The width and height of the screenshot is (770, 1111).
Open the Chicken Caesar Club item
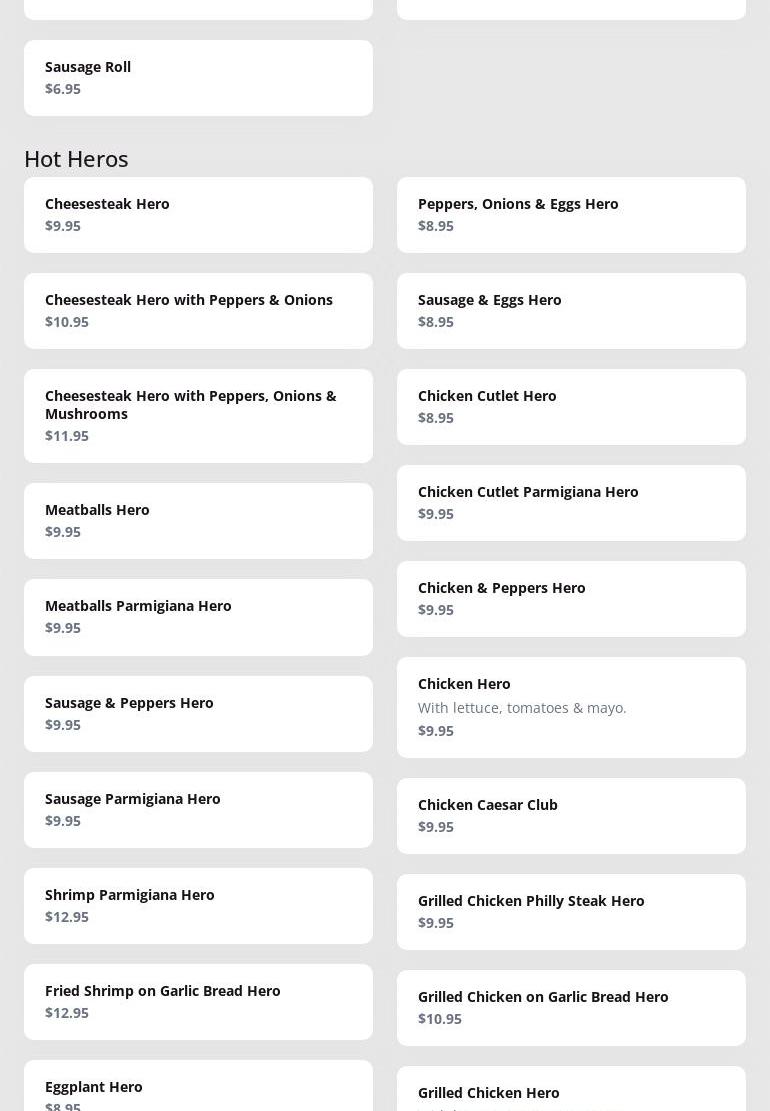pyautogui.click(x=571, y=816)
